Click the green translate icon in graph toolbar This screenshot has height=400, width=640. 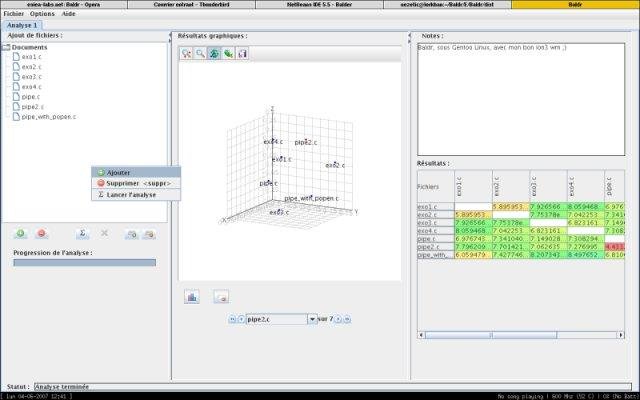(x=228, y=53)
